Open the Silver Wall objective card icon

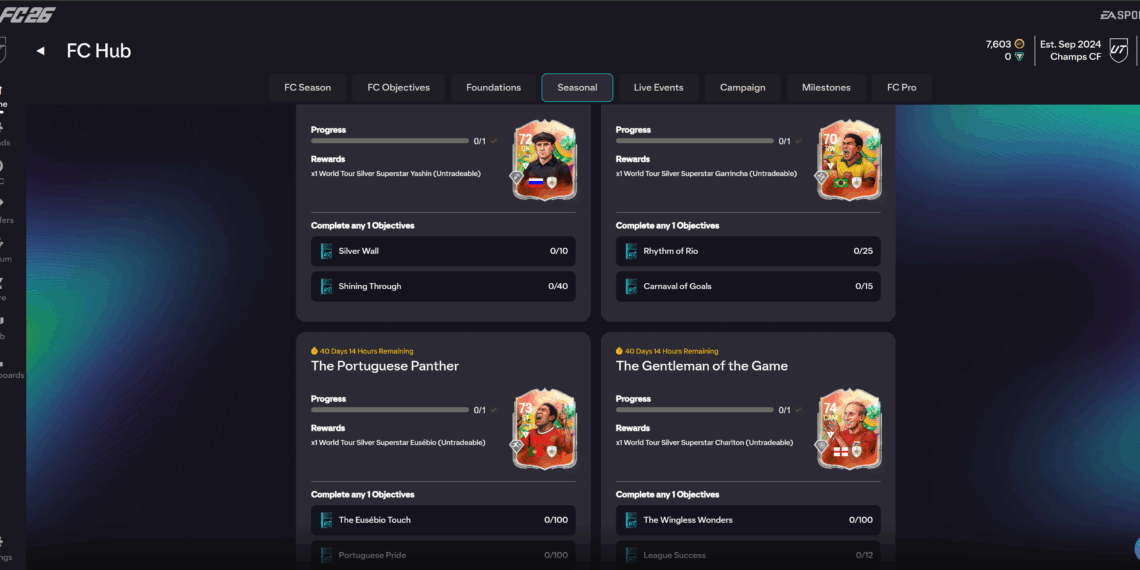pyautogui.click(x=326, y=251)
